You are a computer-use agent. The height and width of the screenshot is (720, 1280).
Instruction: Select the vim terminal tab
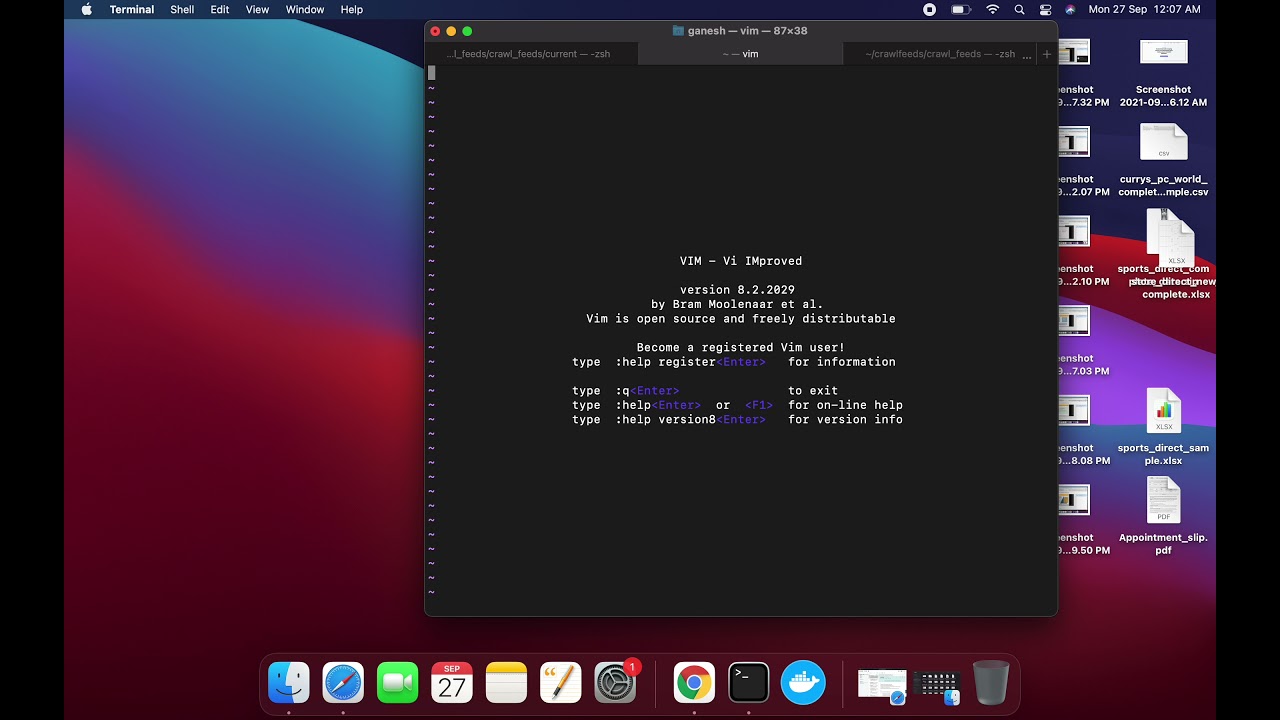[741, 54]
